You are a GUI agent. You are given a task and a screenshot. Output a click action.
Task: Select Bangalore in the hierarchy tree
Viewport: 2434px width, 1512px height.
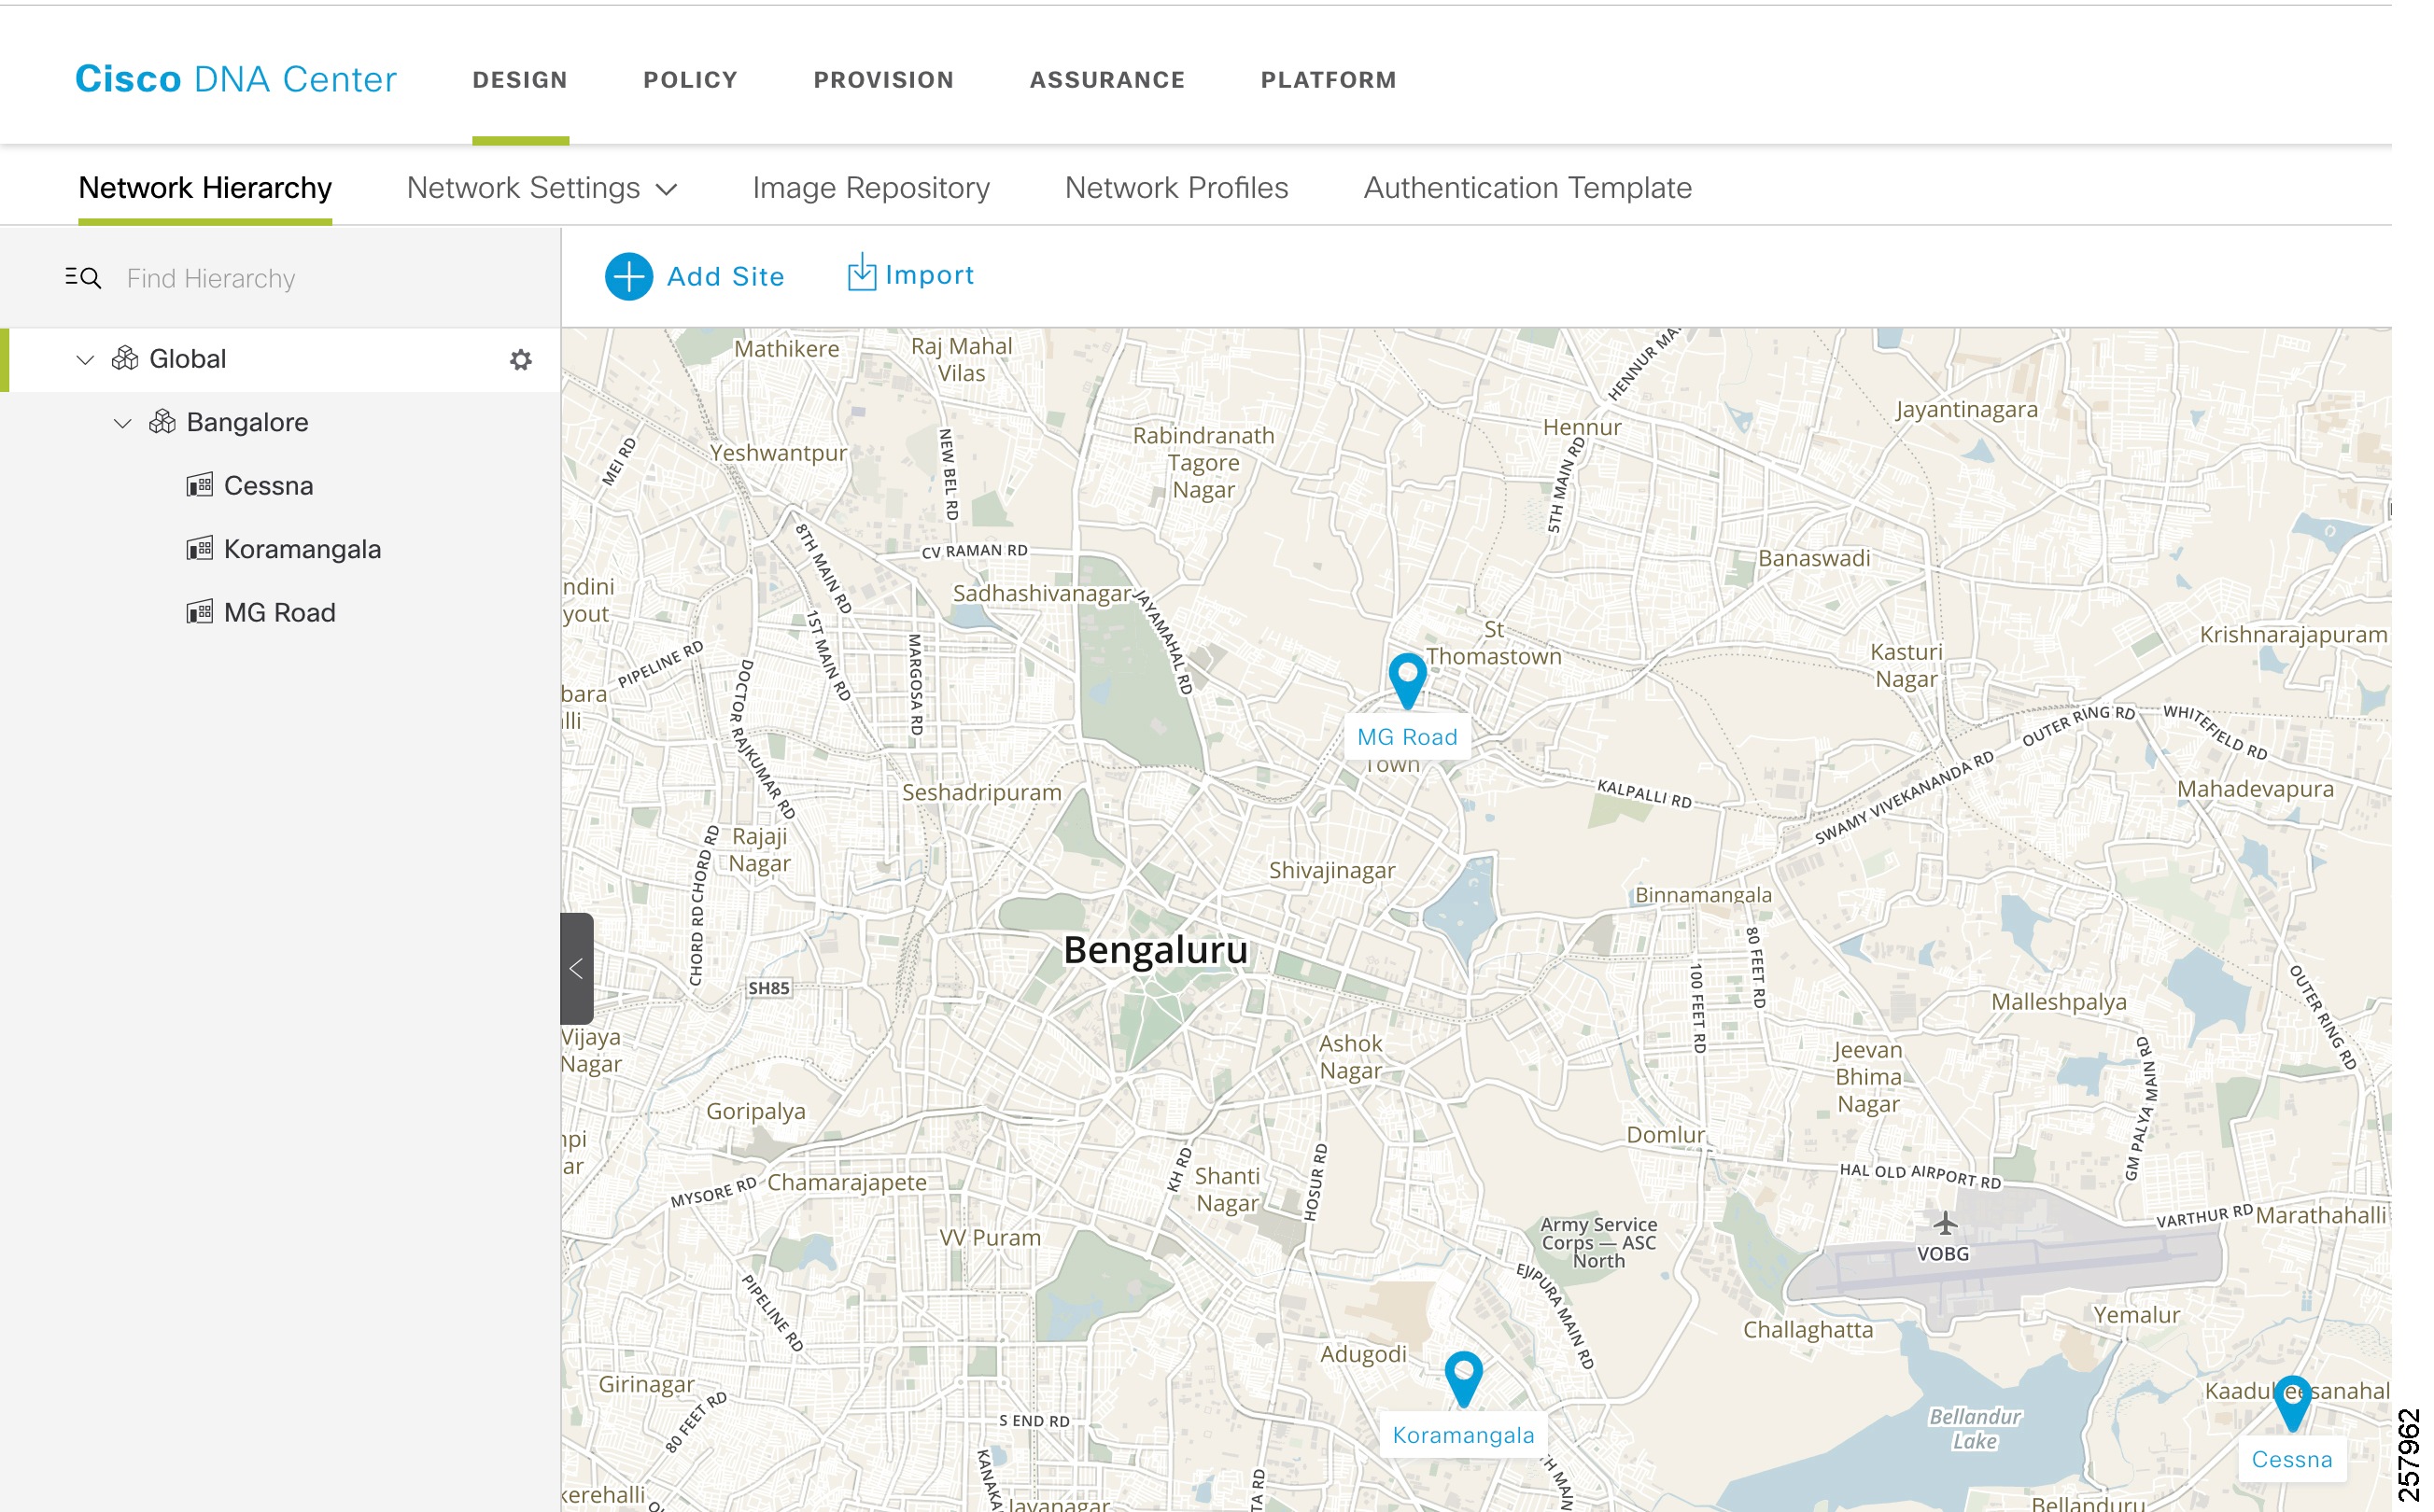point(247,422)
